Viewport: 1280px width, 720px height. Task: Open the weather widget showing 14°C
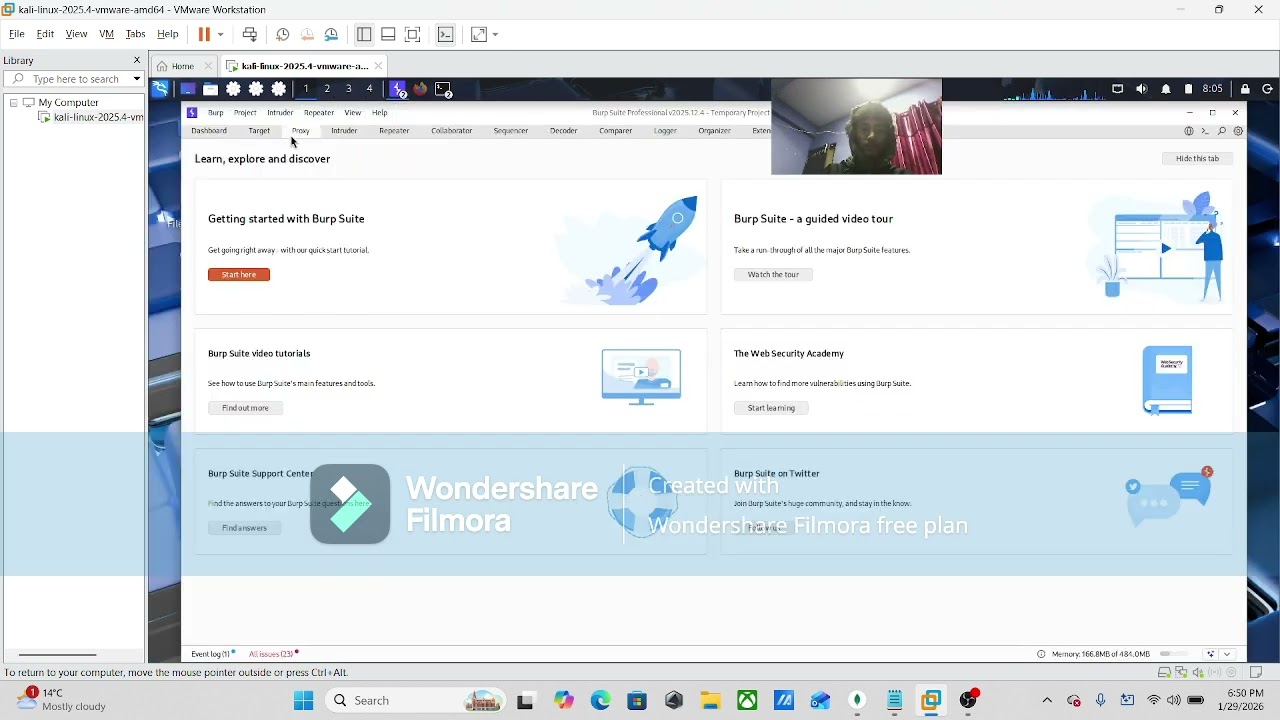tap(62, 700)
